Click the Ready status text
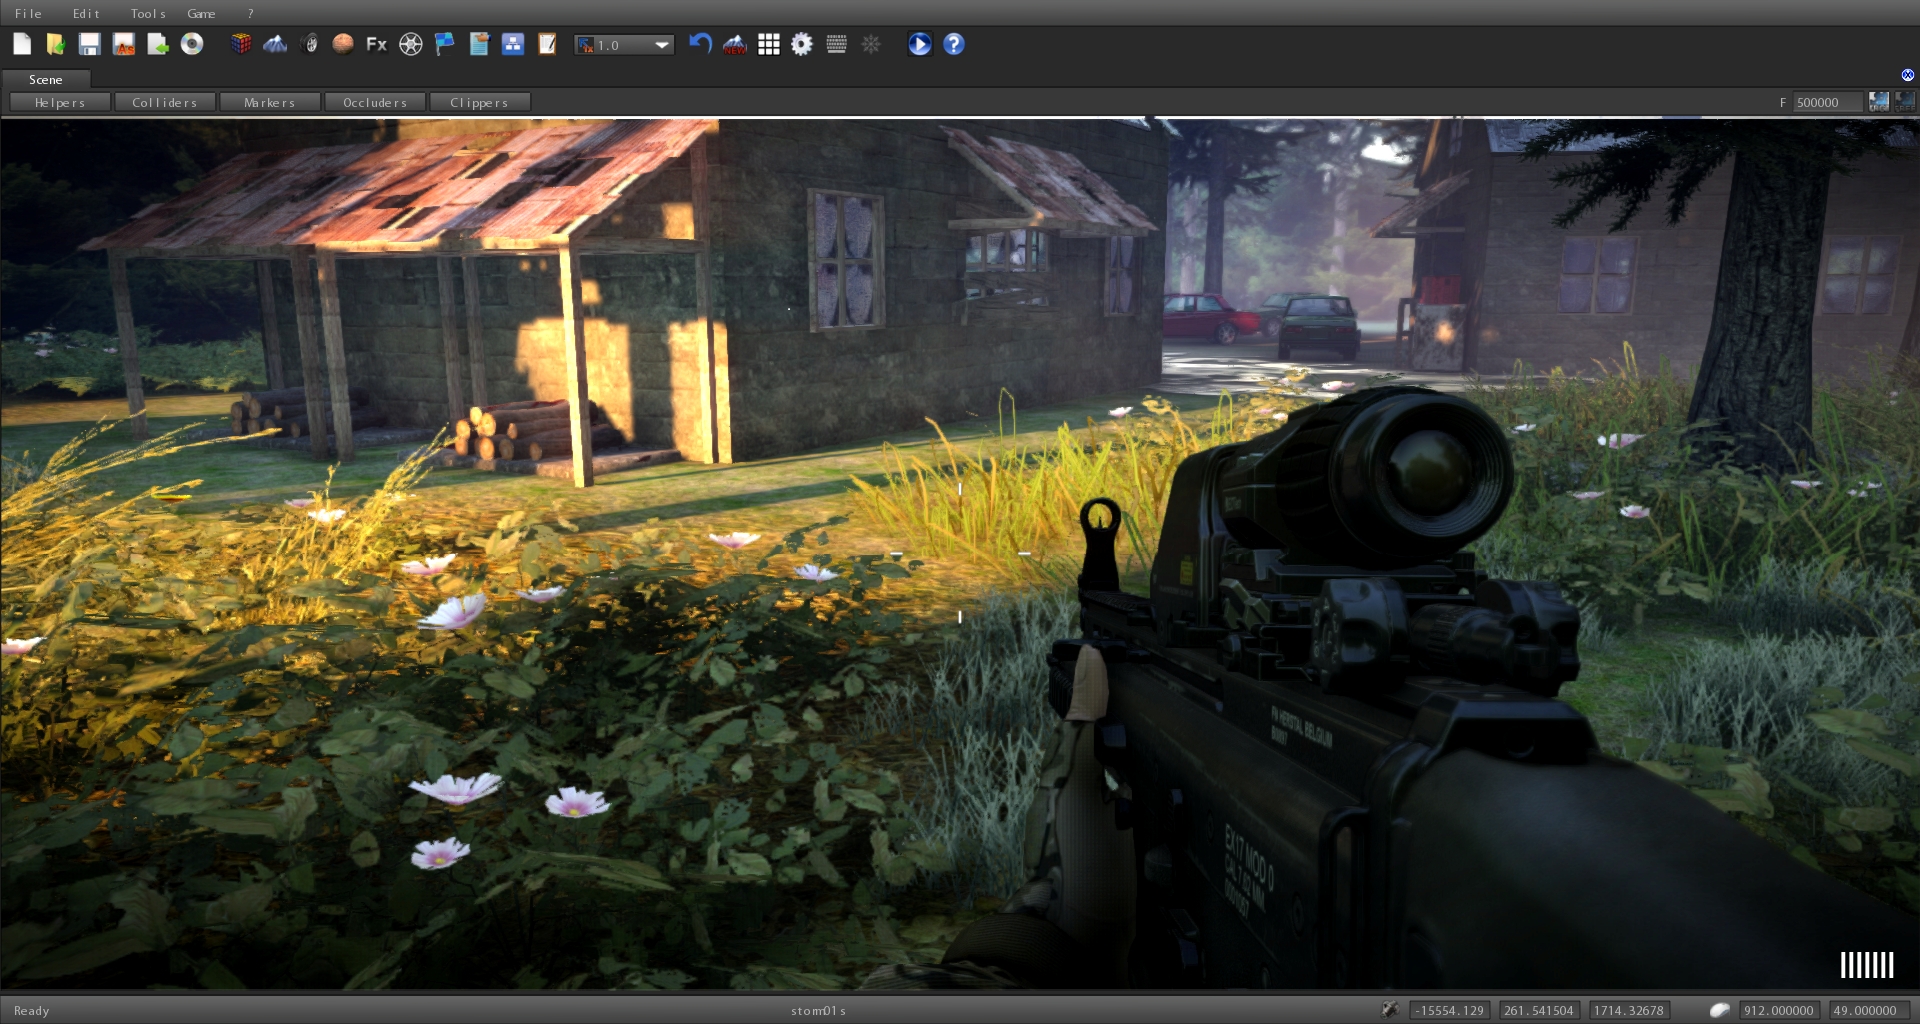 click(x=31, y=1010)
